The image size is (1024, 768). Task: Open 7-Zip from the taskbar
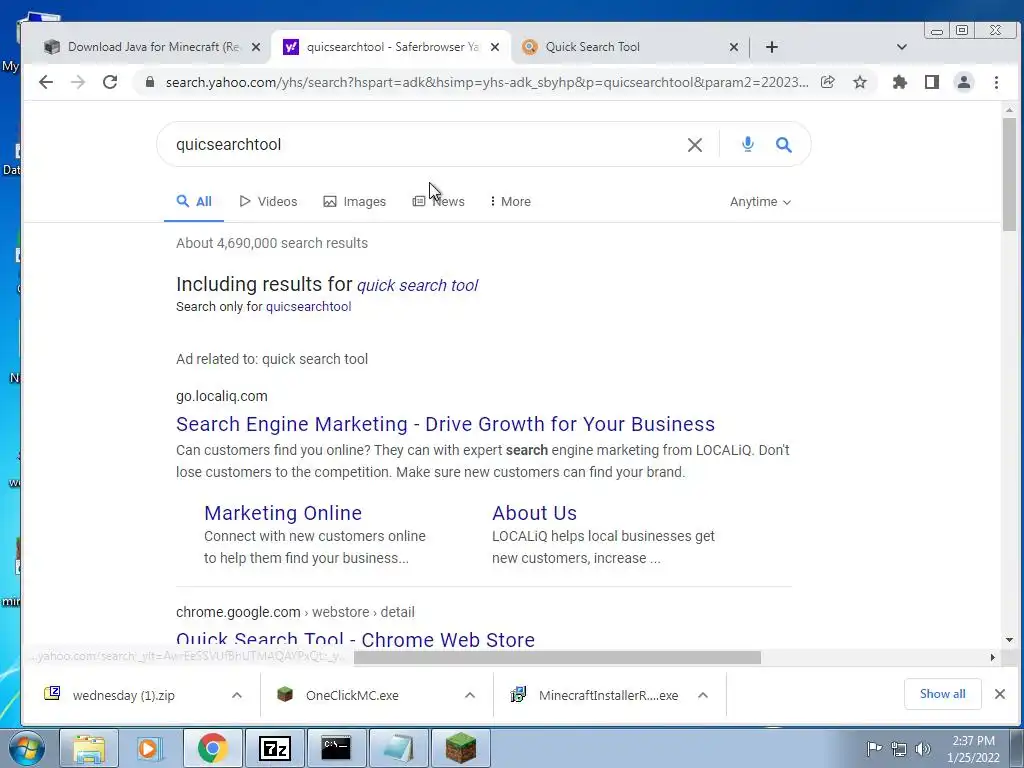274,748
